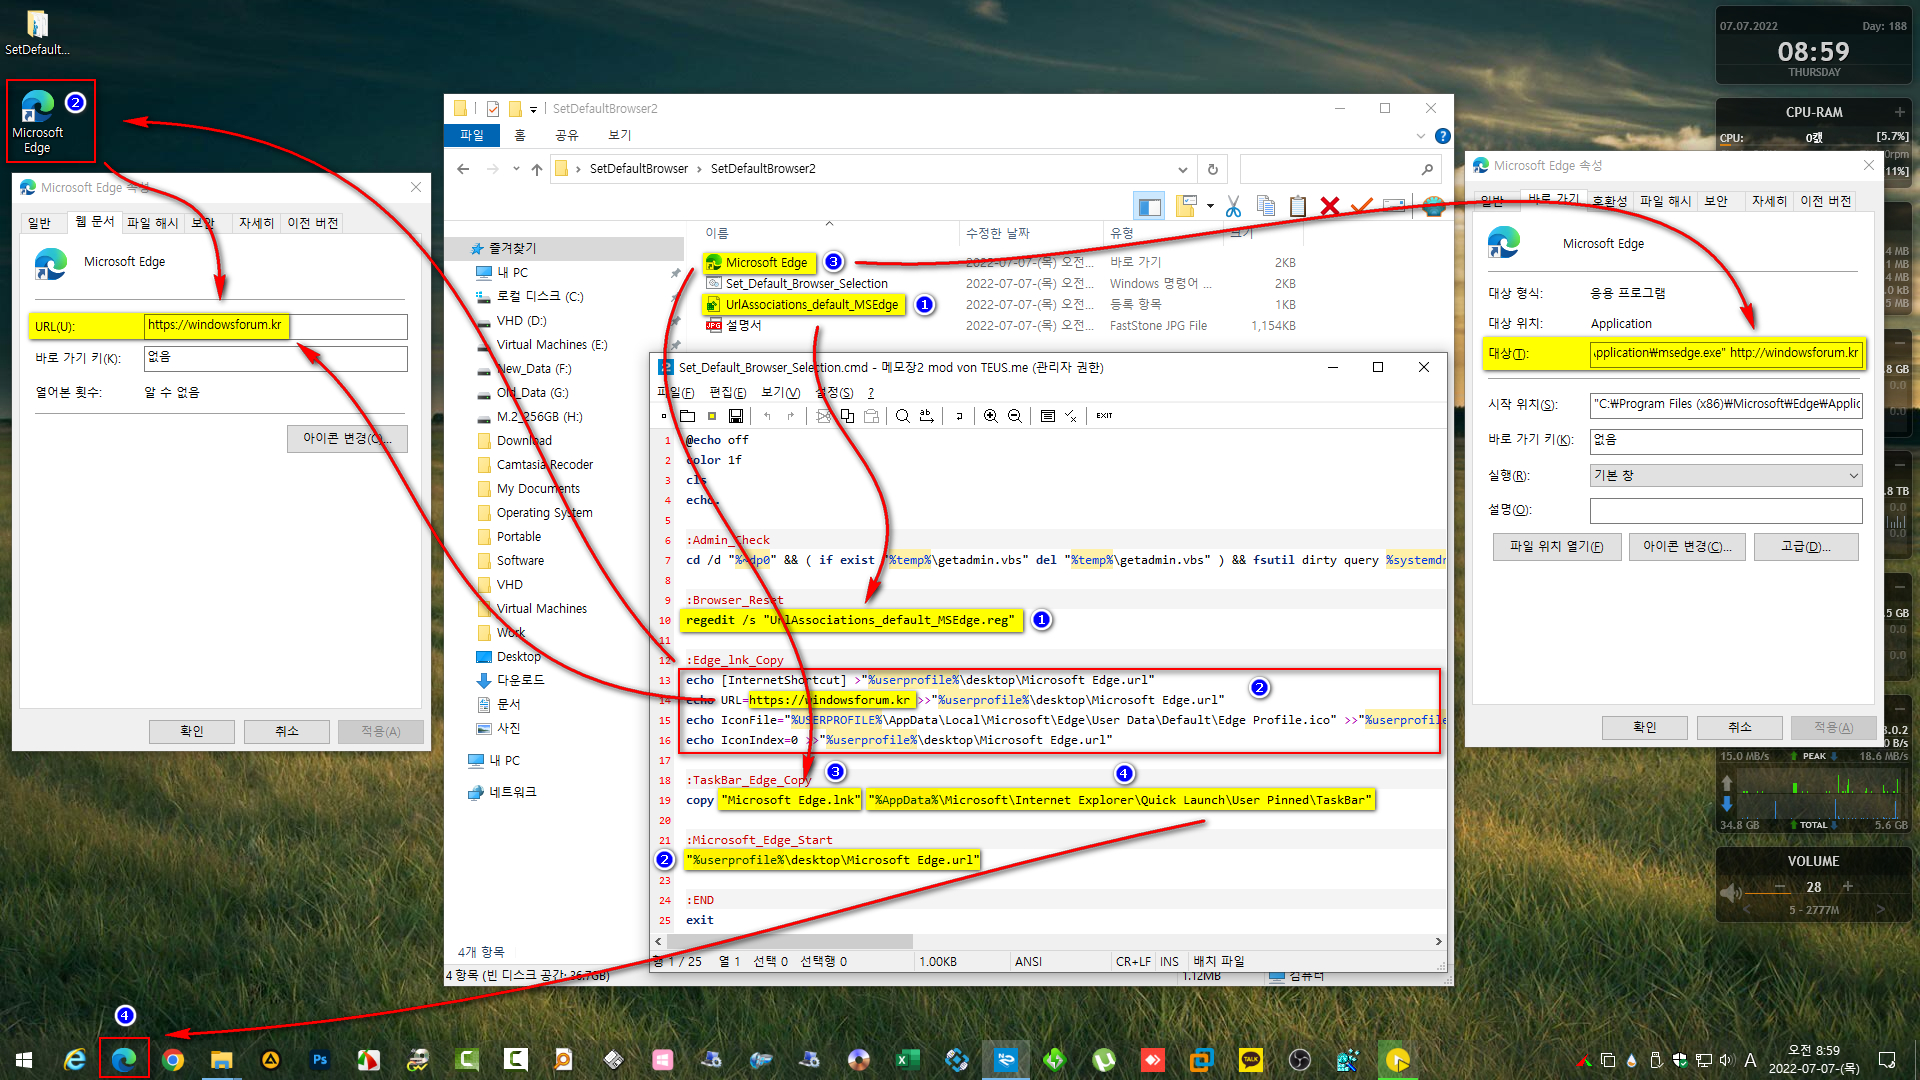Open the 설정(S) menu in Notepad2

click(x=834, y=393)
